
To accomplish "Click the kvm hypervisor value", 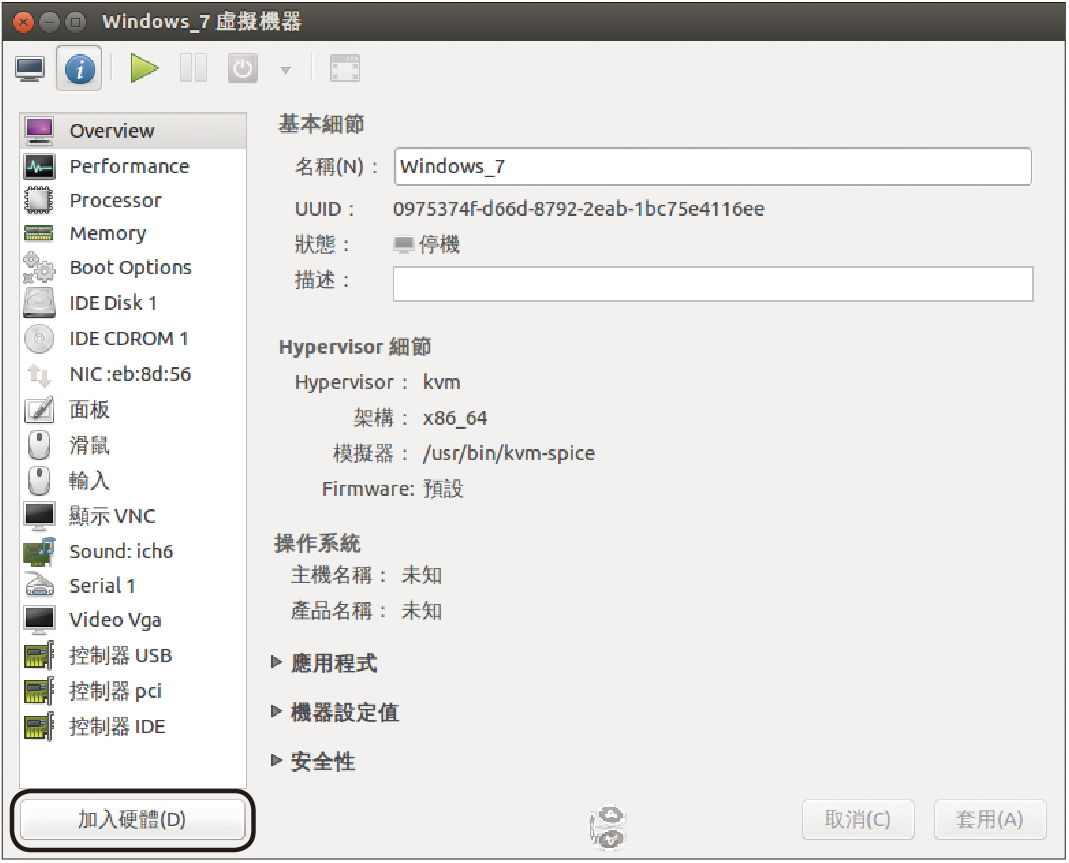I will coord(442,382).
